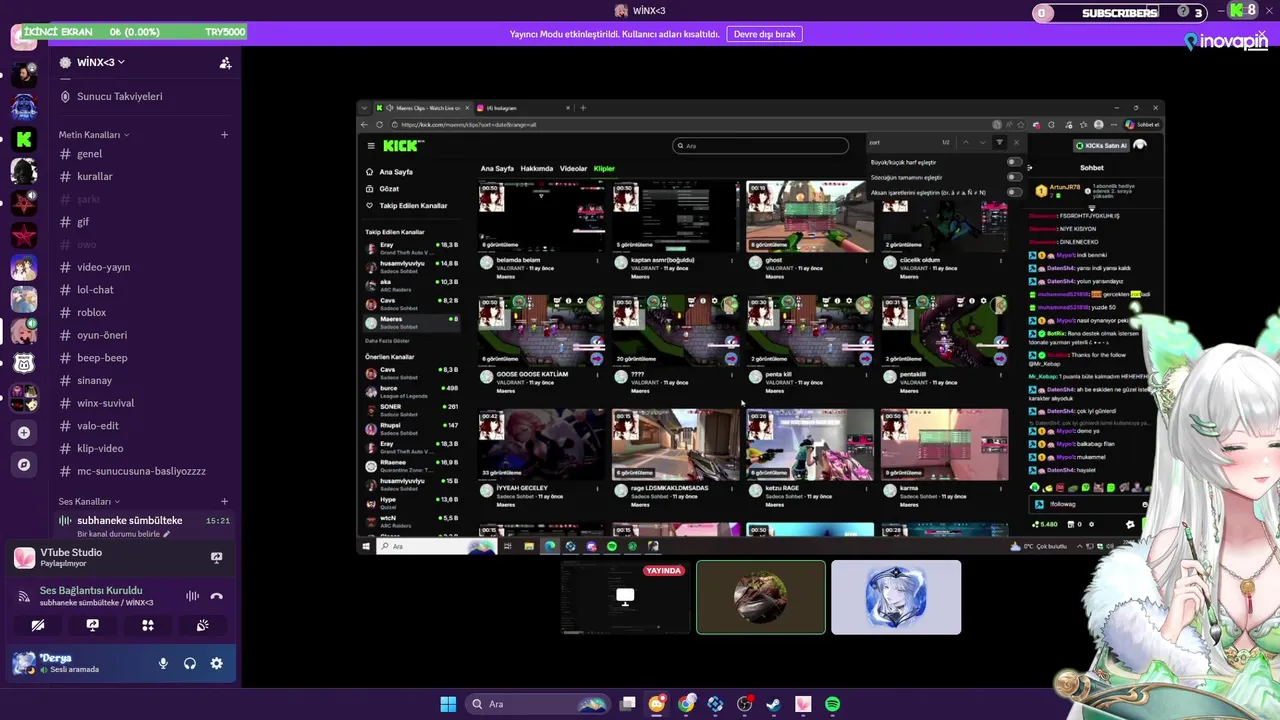Select the blue-haired avatar participant tile
This screenshot has width=1280, height=720.
tap(896, 597)
